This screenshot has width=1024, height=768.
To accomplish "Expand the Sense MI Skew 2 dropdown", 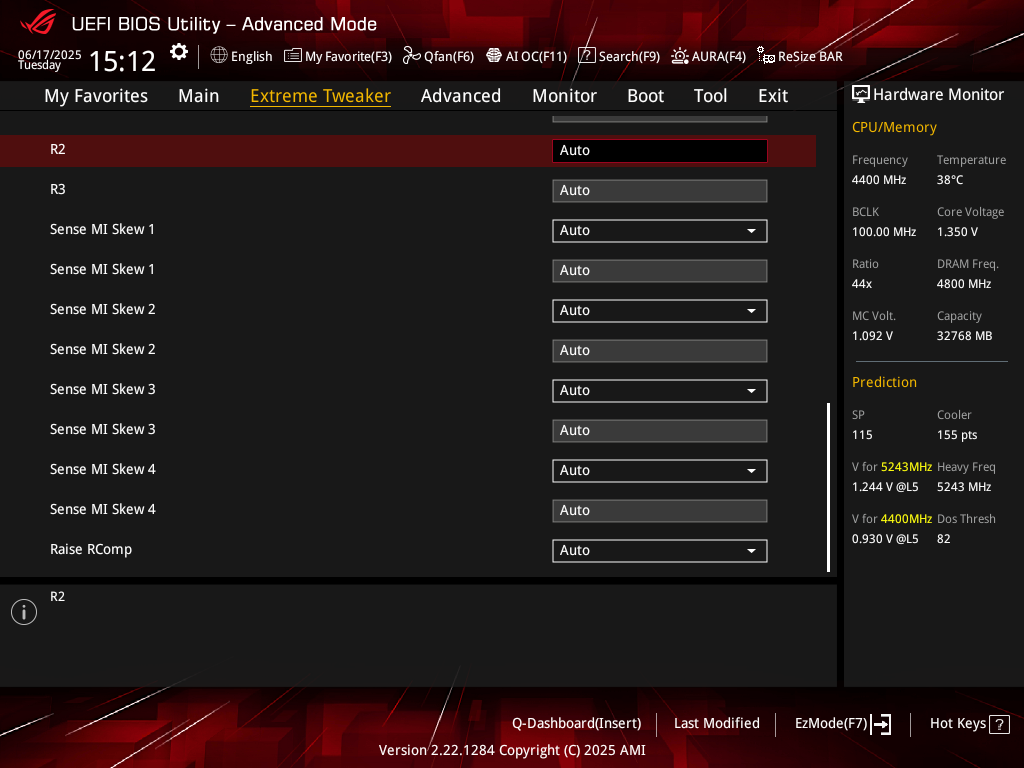I will coord(660,311).
